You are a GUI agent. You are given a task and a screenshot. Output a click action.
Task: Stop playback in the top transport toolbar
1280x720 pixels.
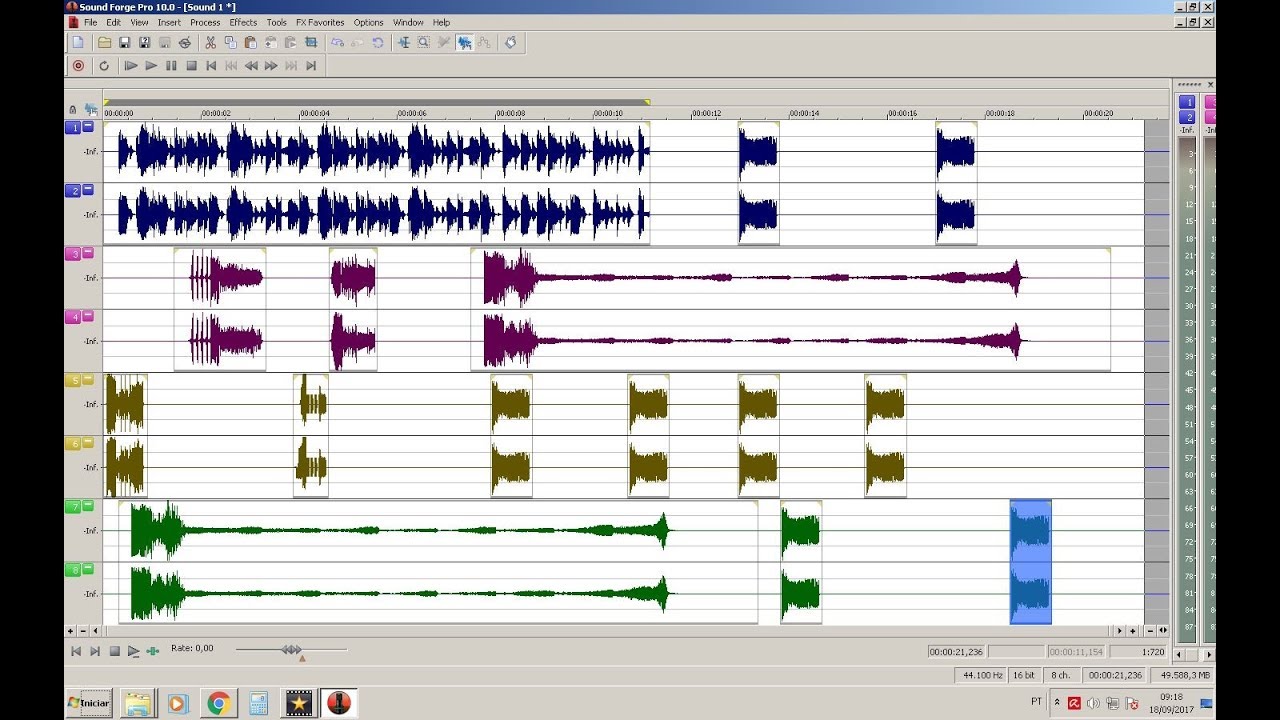click(x=191, y=66)
